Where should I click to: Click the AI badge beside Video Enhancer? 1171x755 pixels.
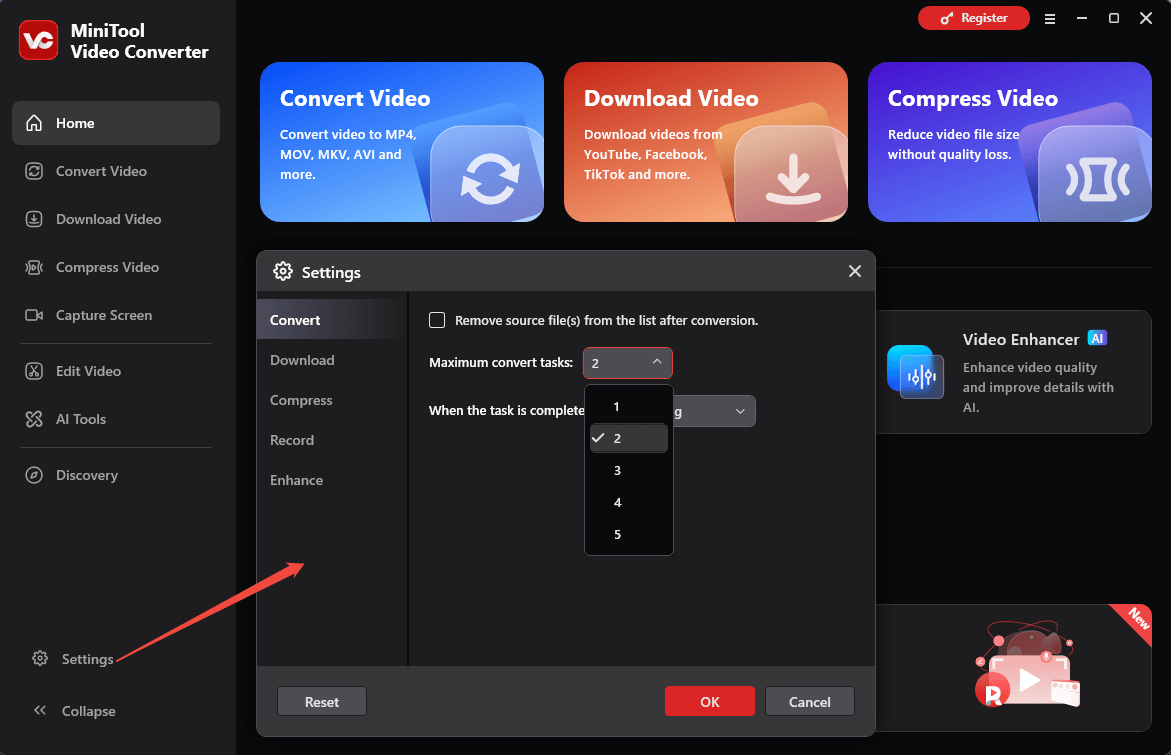click(1097, 338)
